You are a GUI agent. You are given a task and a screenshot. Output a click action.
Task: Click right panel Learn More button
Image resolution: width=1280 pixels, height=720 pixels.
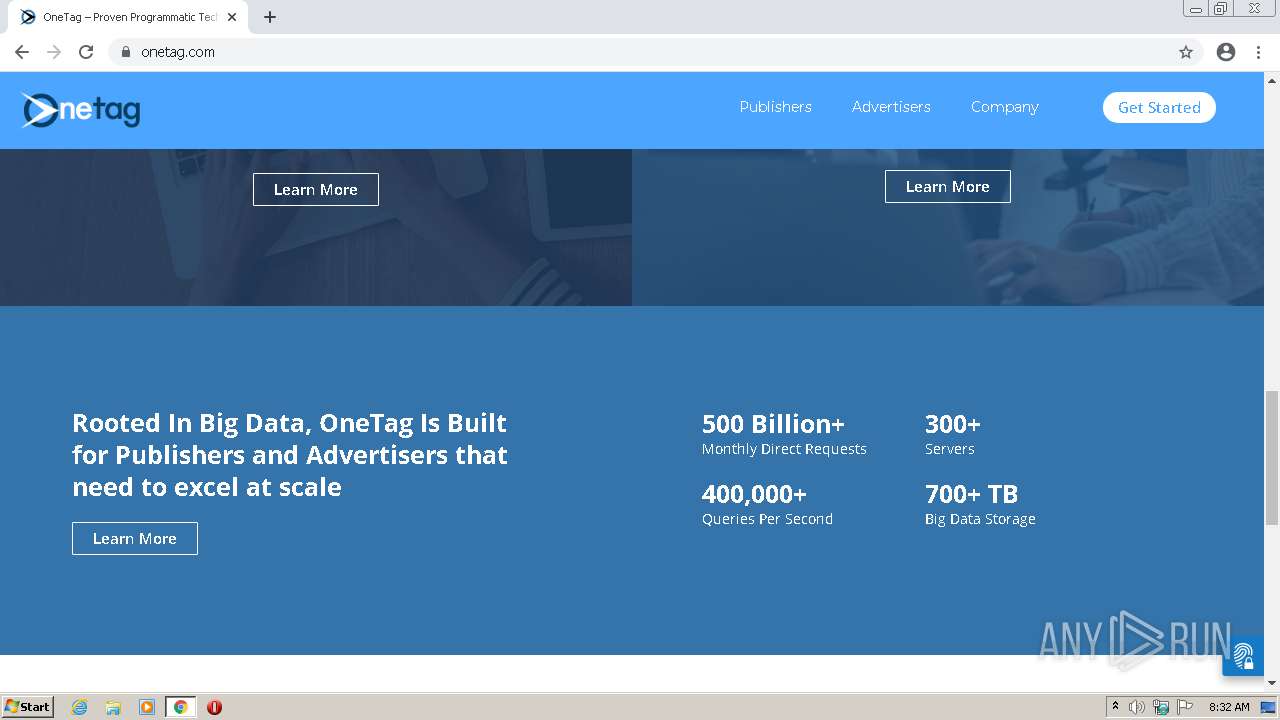(x=948, y=186)
